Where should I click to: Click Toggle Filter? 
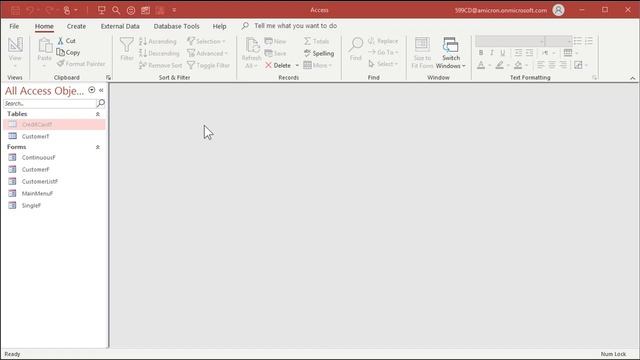tap(209, 65)
